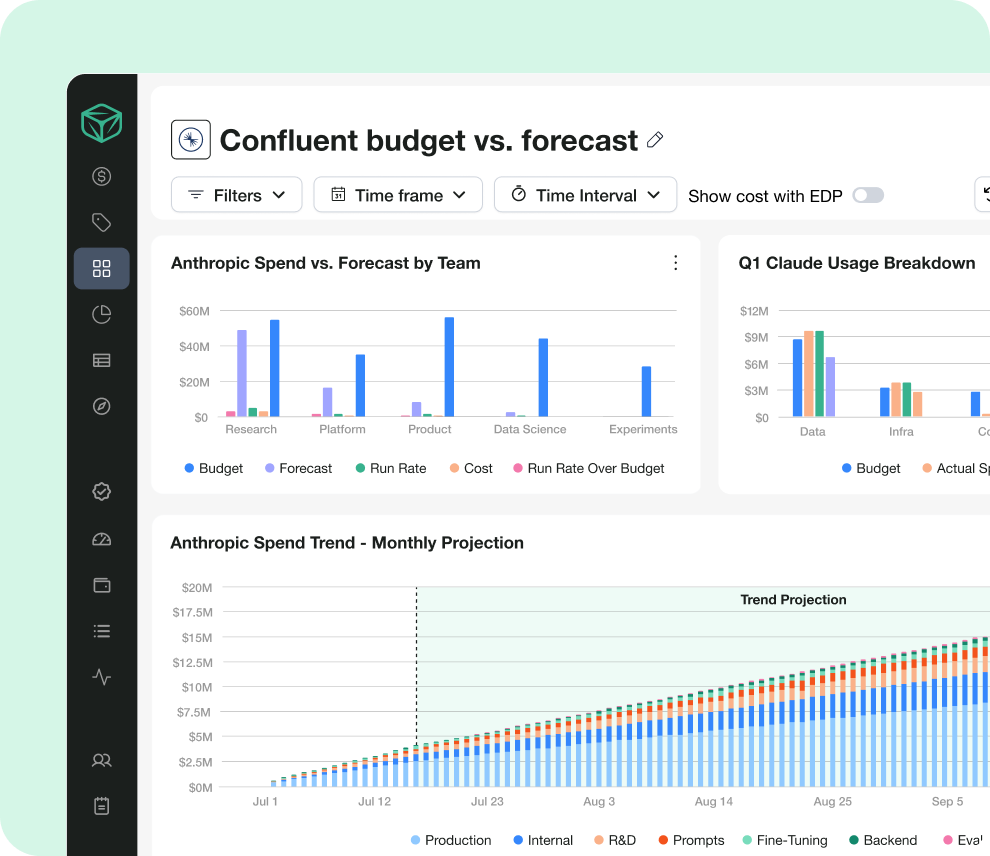Toggle the Internal legend item
Image resolution: width=990 pixels, height=856 pixels.
543,840
